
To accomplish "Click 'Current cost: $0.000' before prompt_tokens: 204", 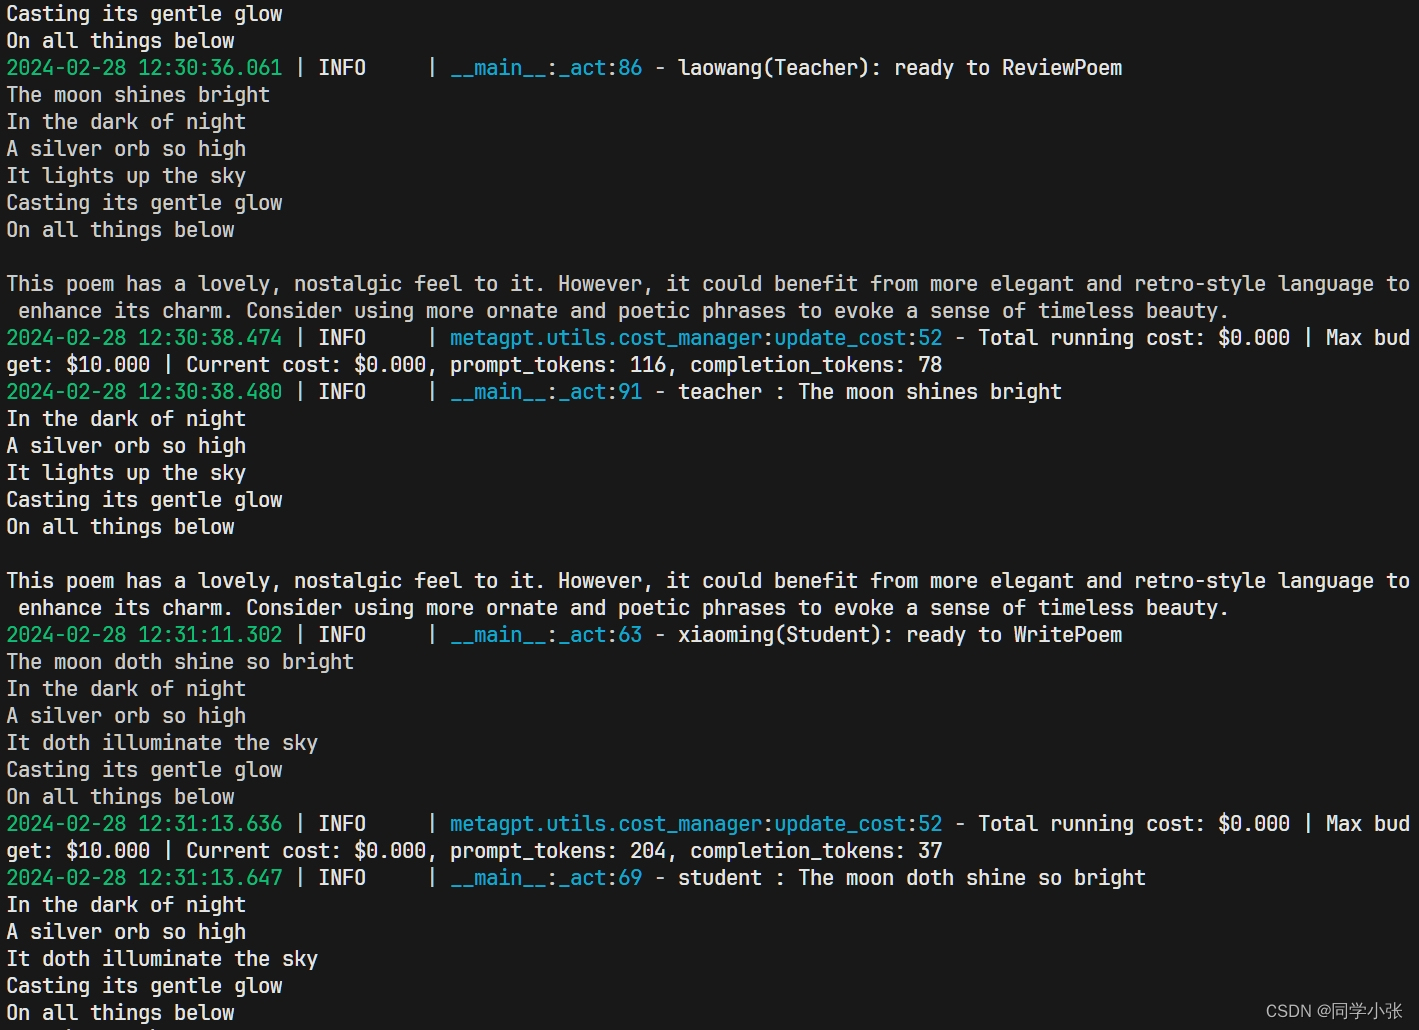I will (306, 851).
